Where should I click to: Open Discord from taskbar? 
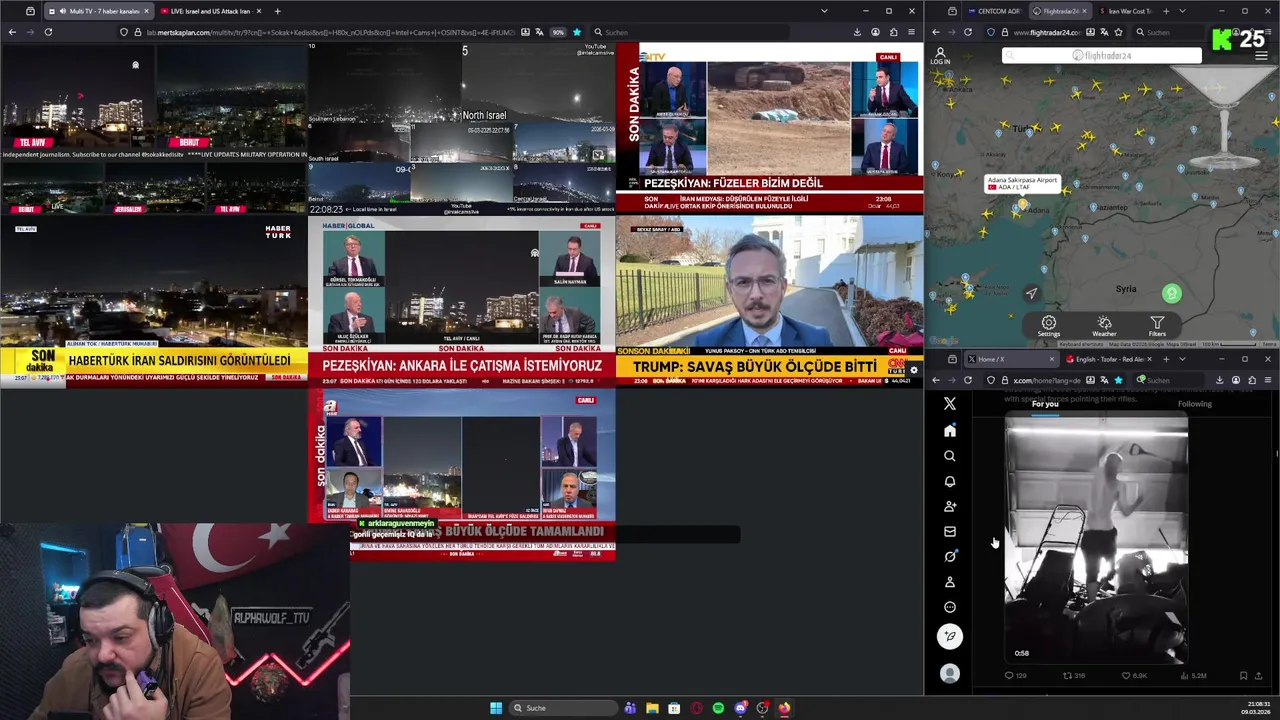click(740, 708)
